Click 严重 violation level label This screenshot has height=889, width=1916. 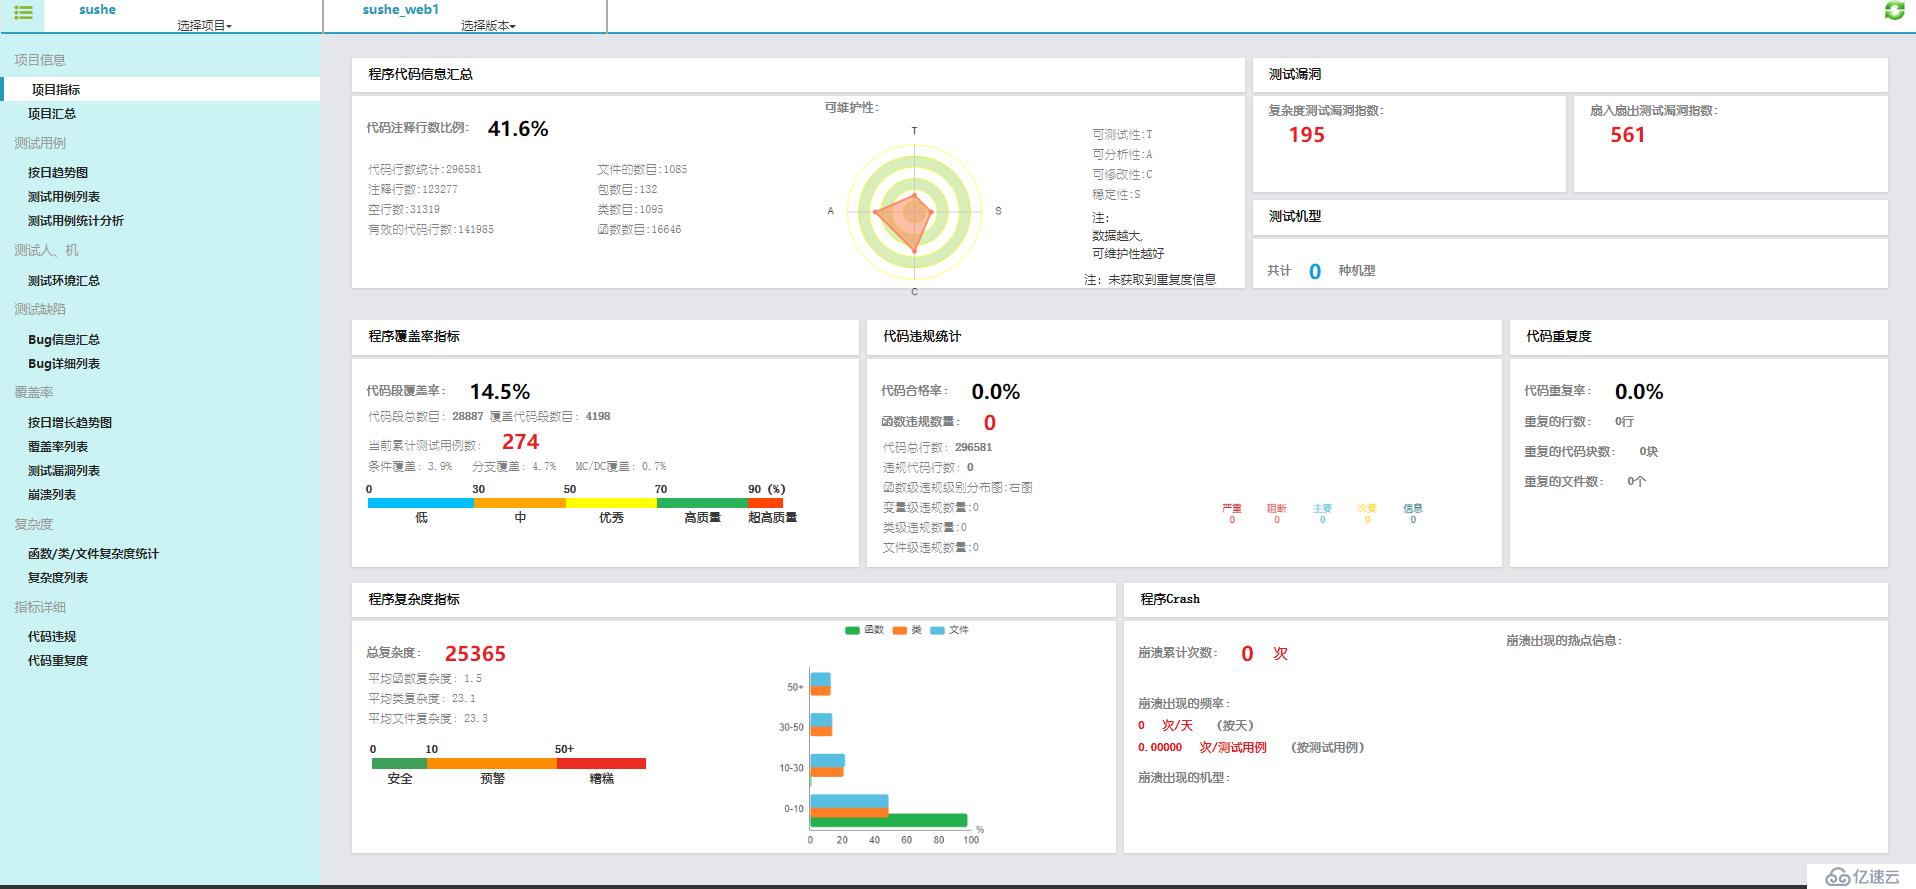(x=1232, y=509)
